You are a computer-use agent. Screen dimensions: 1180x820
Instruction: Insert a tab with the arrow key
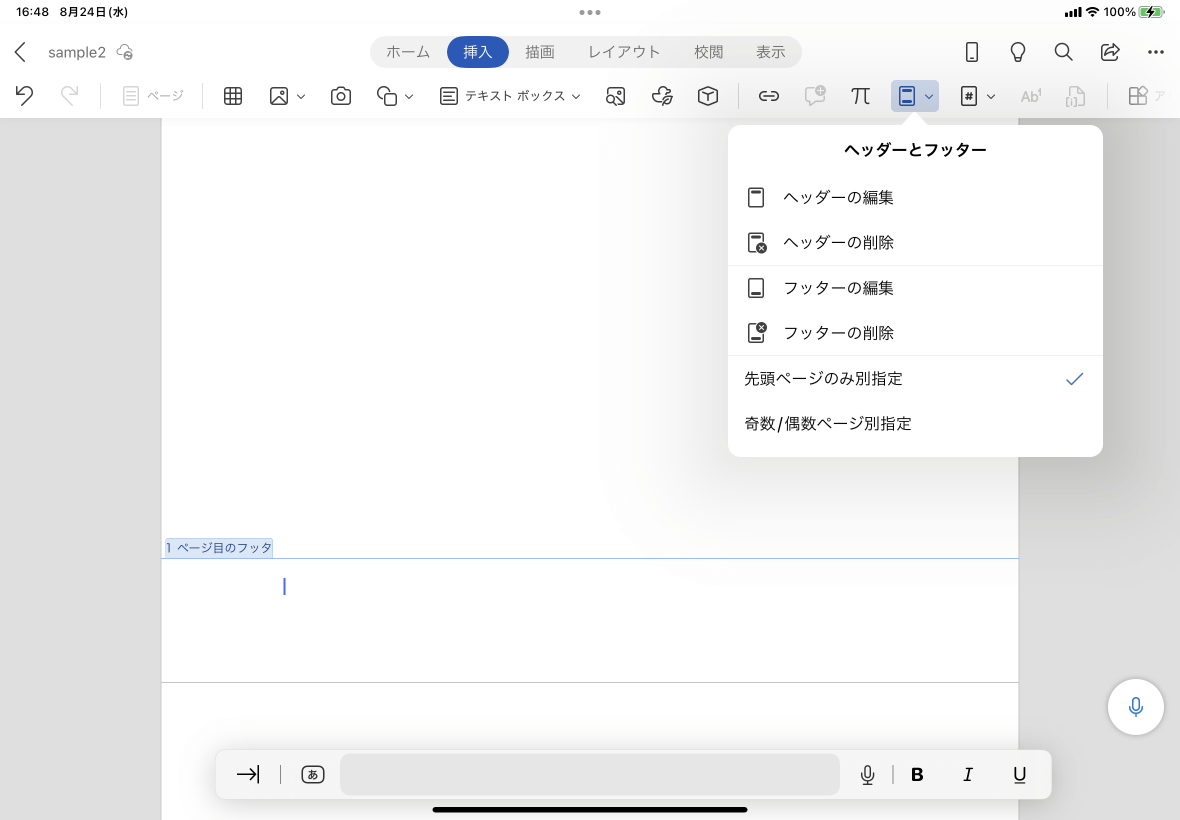pyautogui.click(x=248, y=774)
